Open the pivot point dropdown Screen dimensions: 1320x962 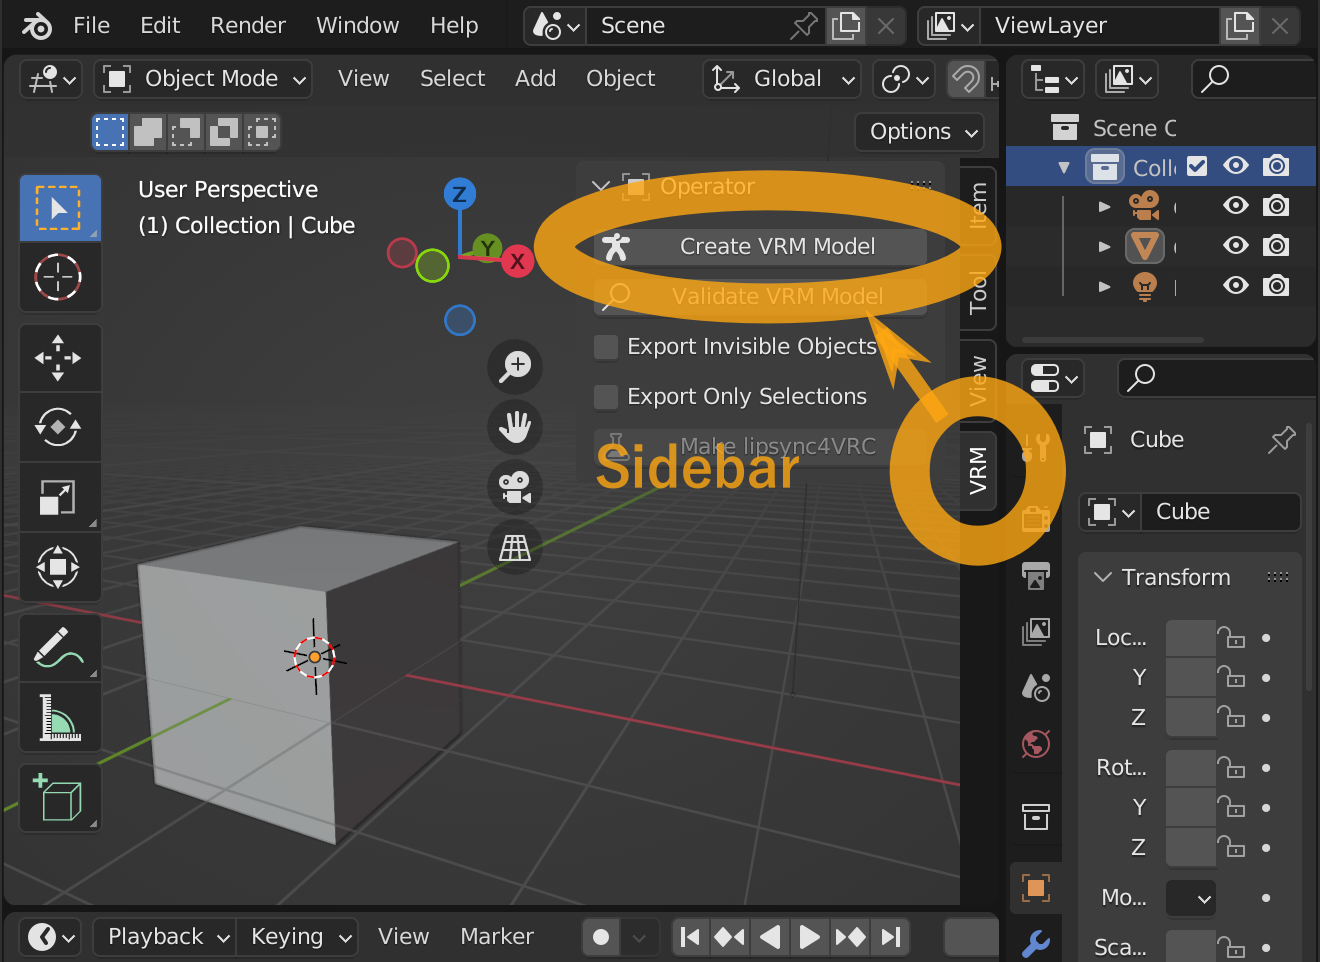[x=906, y=79]
